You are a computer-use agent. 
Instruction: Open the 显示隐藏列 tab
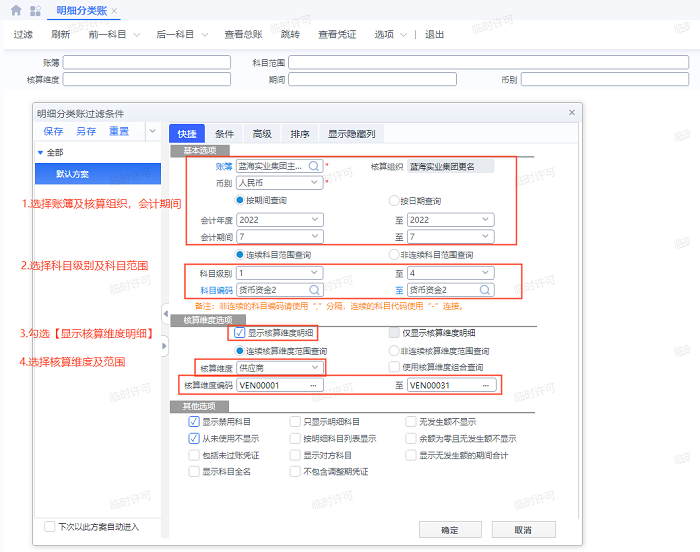pyautogui.click(x=351, y=133)
